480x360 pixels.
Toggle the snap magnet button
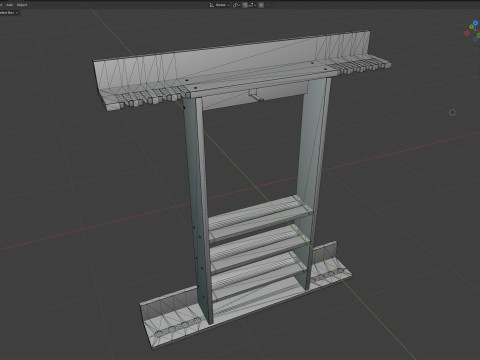tap(245, 5)
